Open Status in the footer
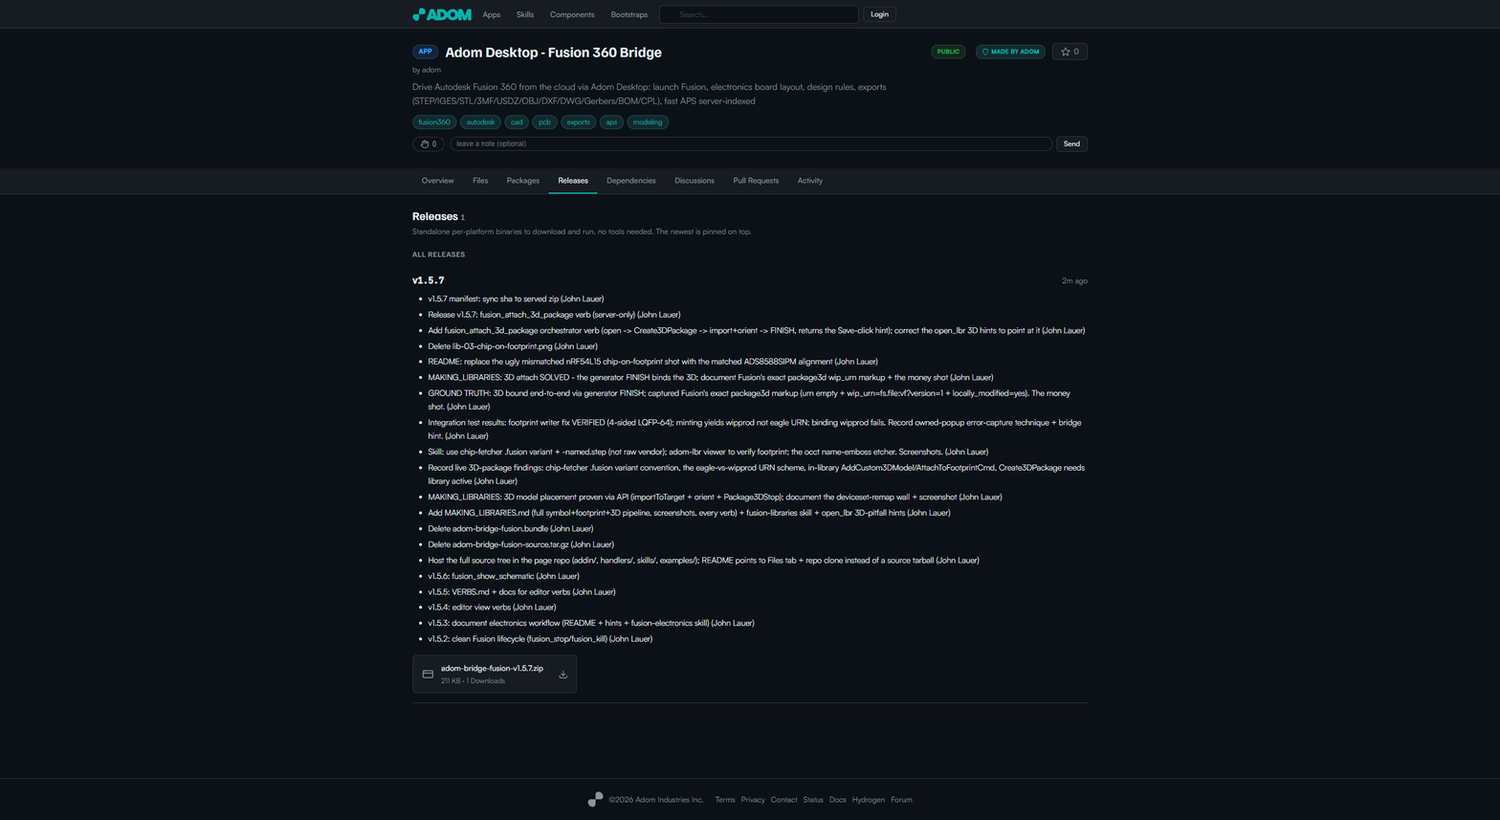 click(813, 800)
